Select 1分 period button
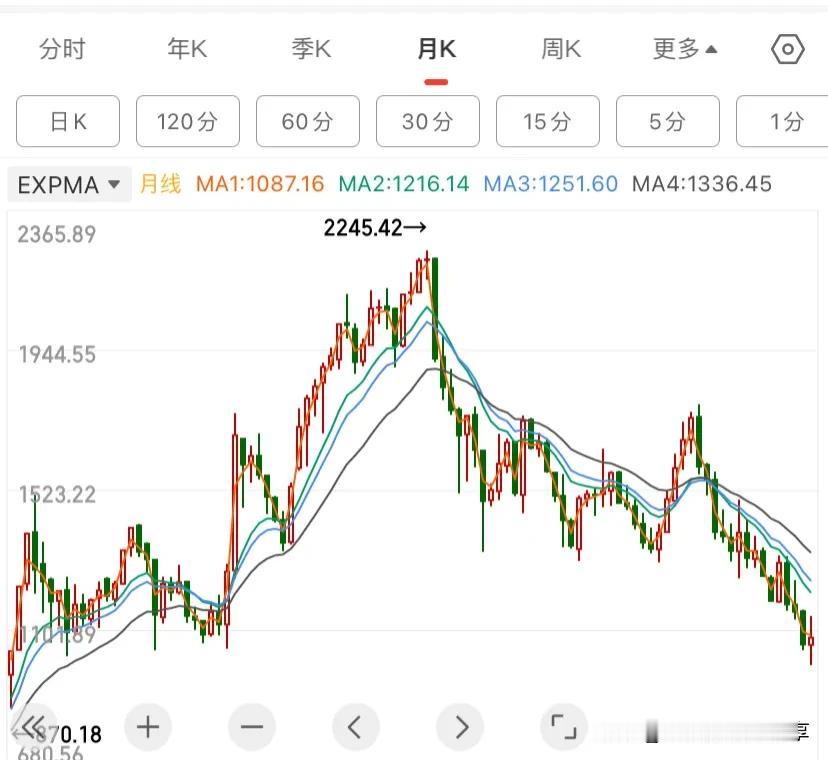The width and height of the screenshot is (828, 760). [782, 121]
